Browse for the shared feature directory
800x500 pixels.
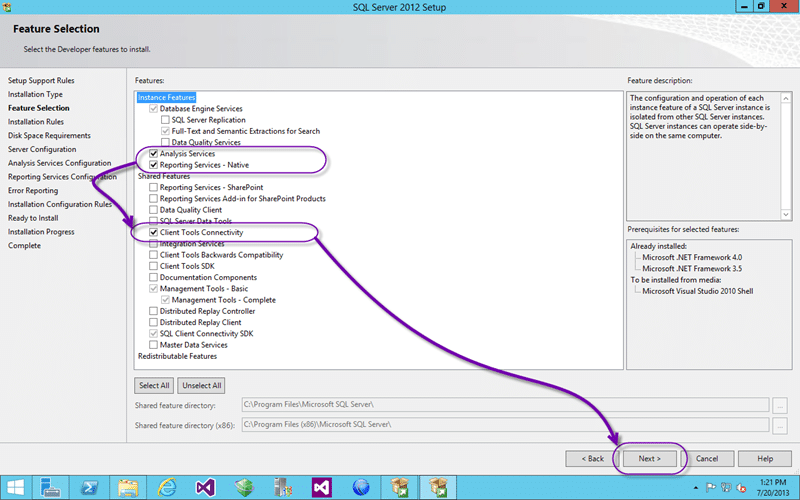click(780, 405)
